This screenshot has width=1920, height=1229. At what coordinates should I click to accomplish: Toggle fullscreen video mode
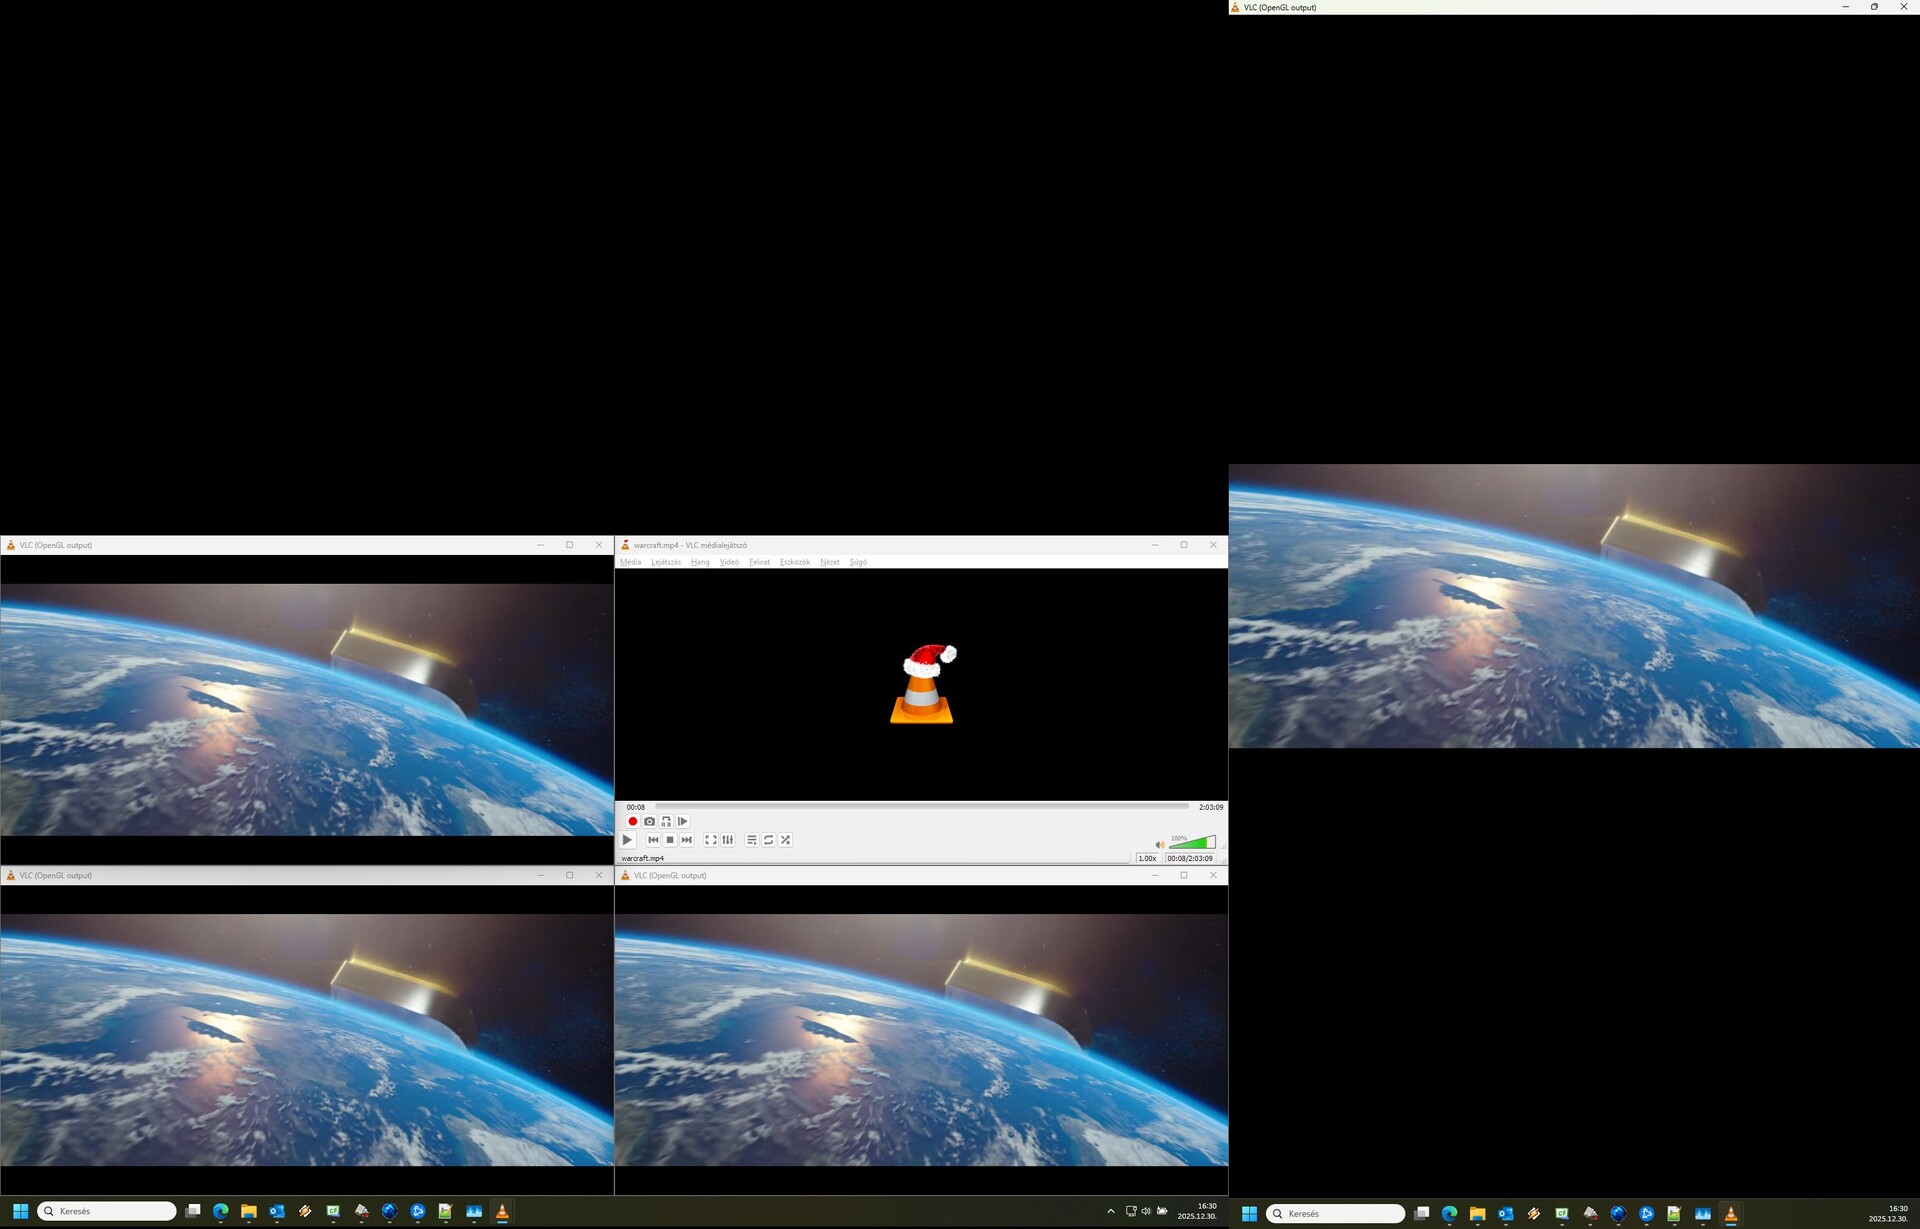click(x=711, y=840)
